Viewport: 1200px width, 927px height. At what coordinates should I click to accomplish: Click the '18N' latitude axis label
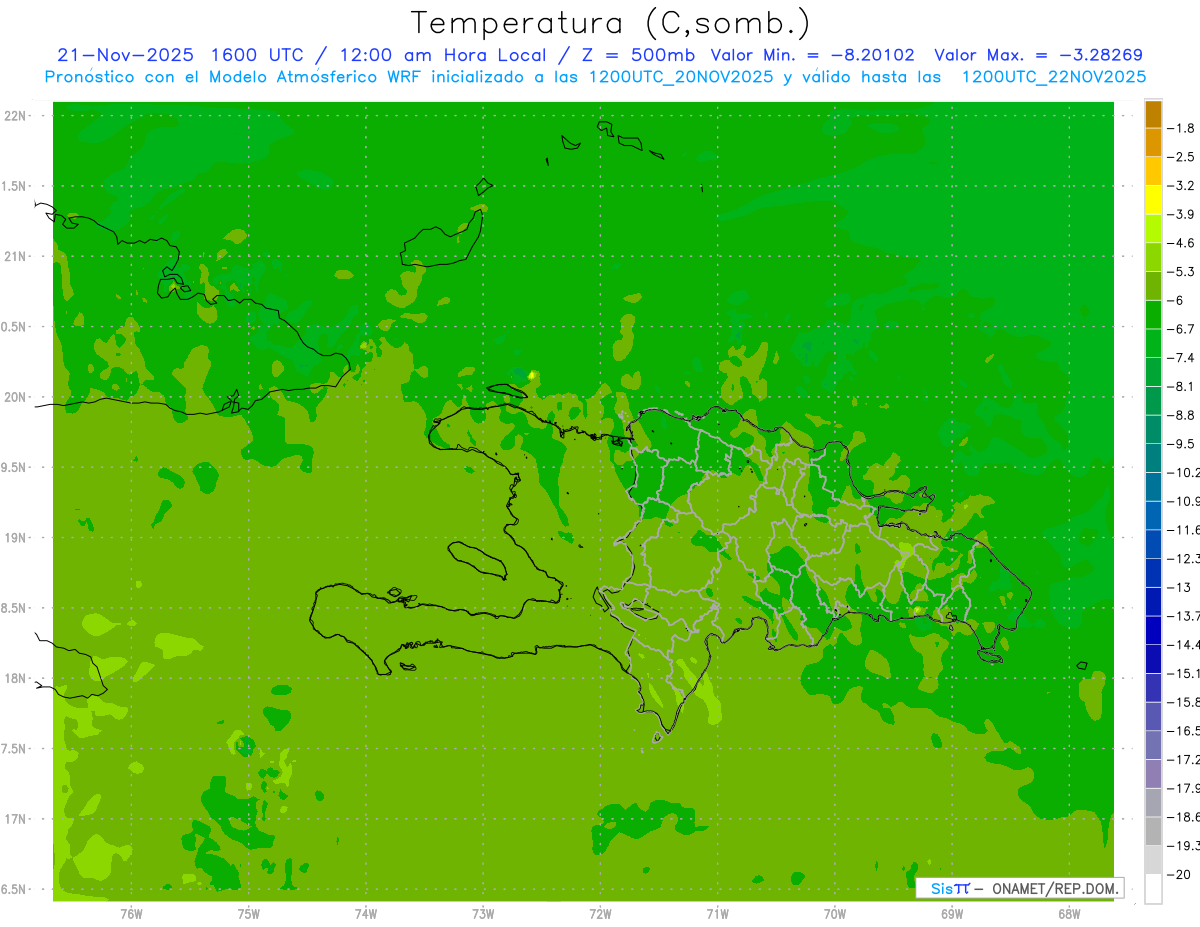pyautogui.click(x=15, y=678)
